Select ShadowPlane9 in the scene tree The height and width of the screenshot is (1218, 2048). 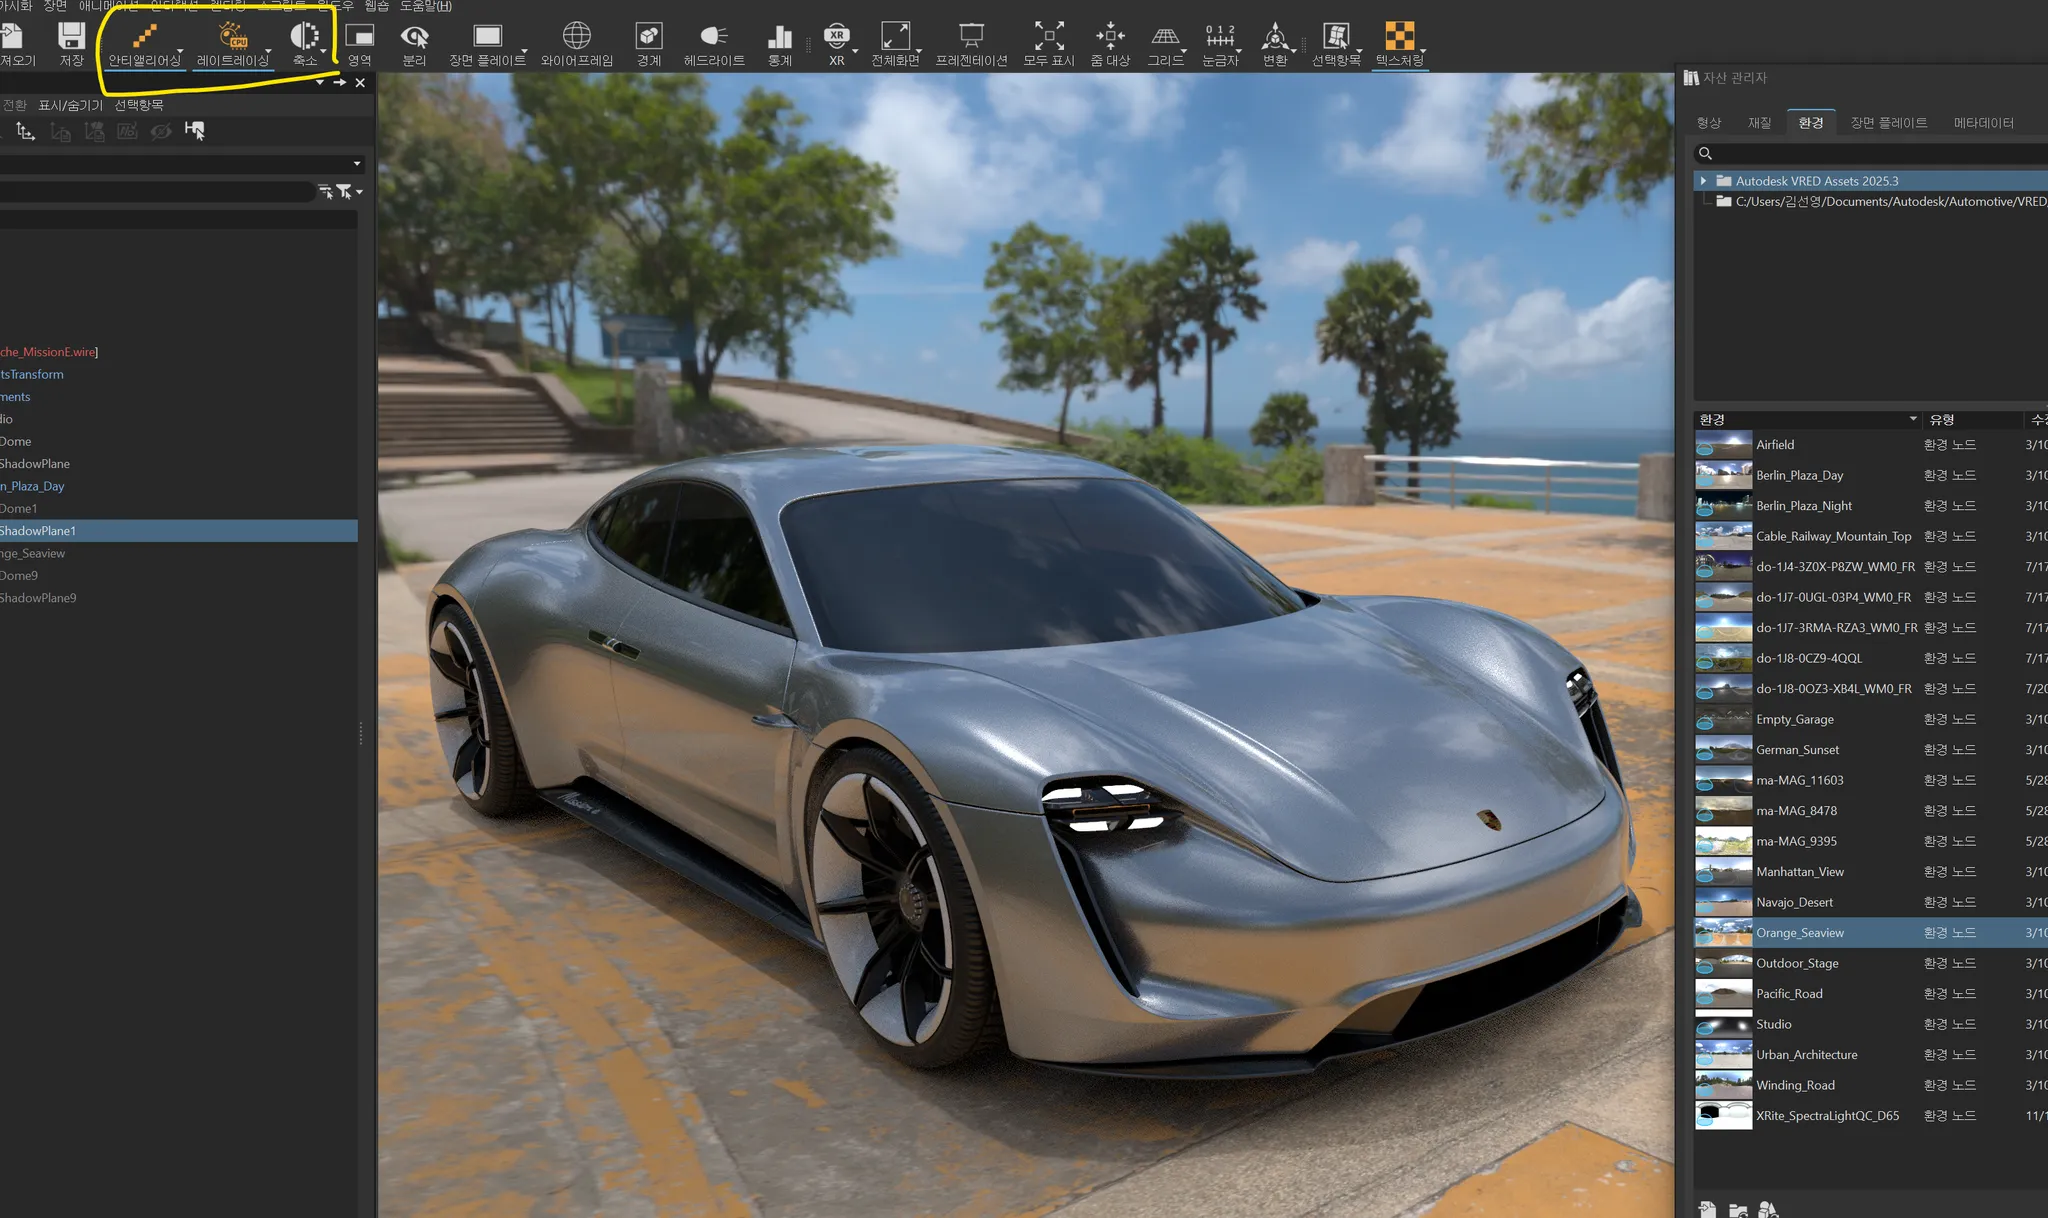(38, 598)
